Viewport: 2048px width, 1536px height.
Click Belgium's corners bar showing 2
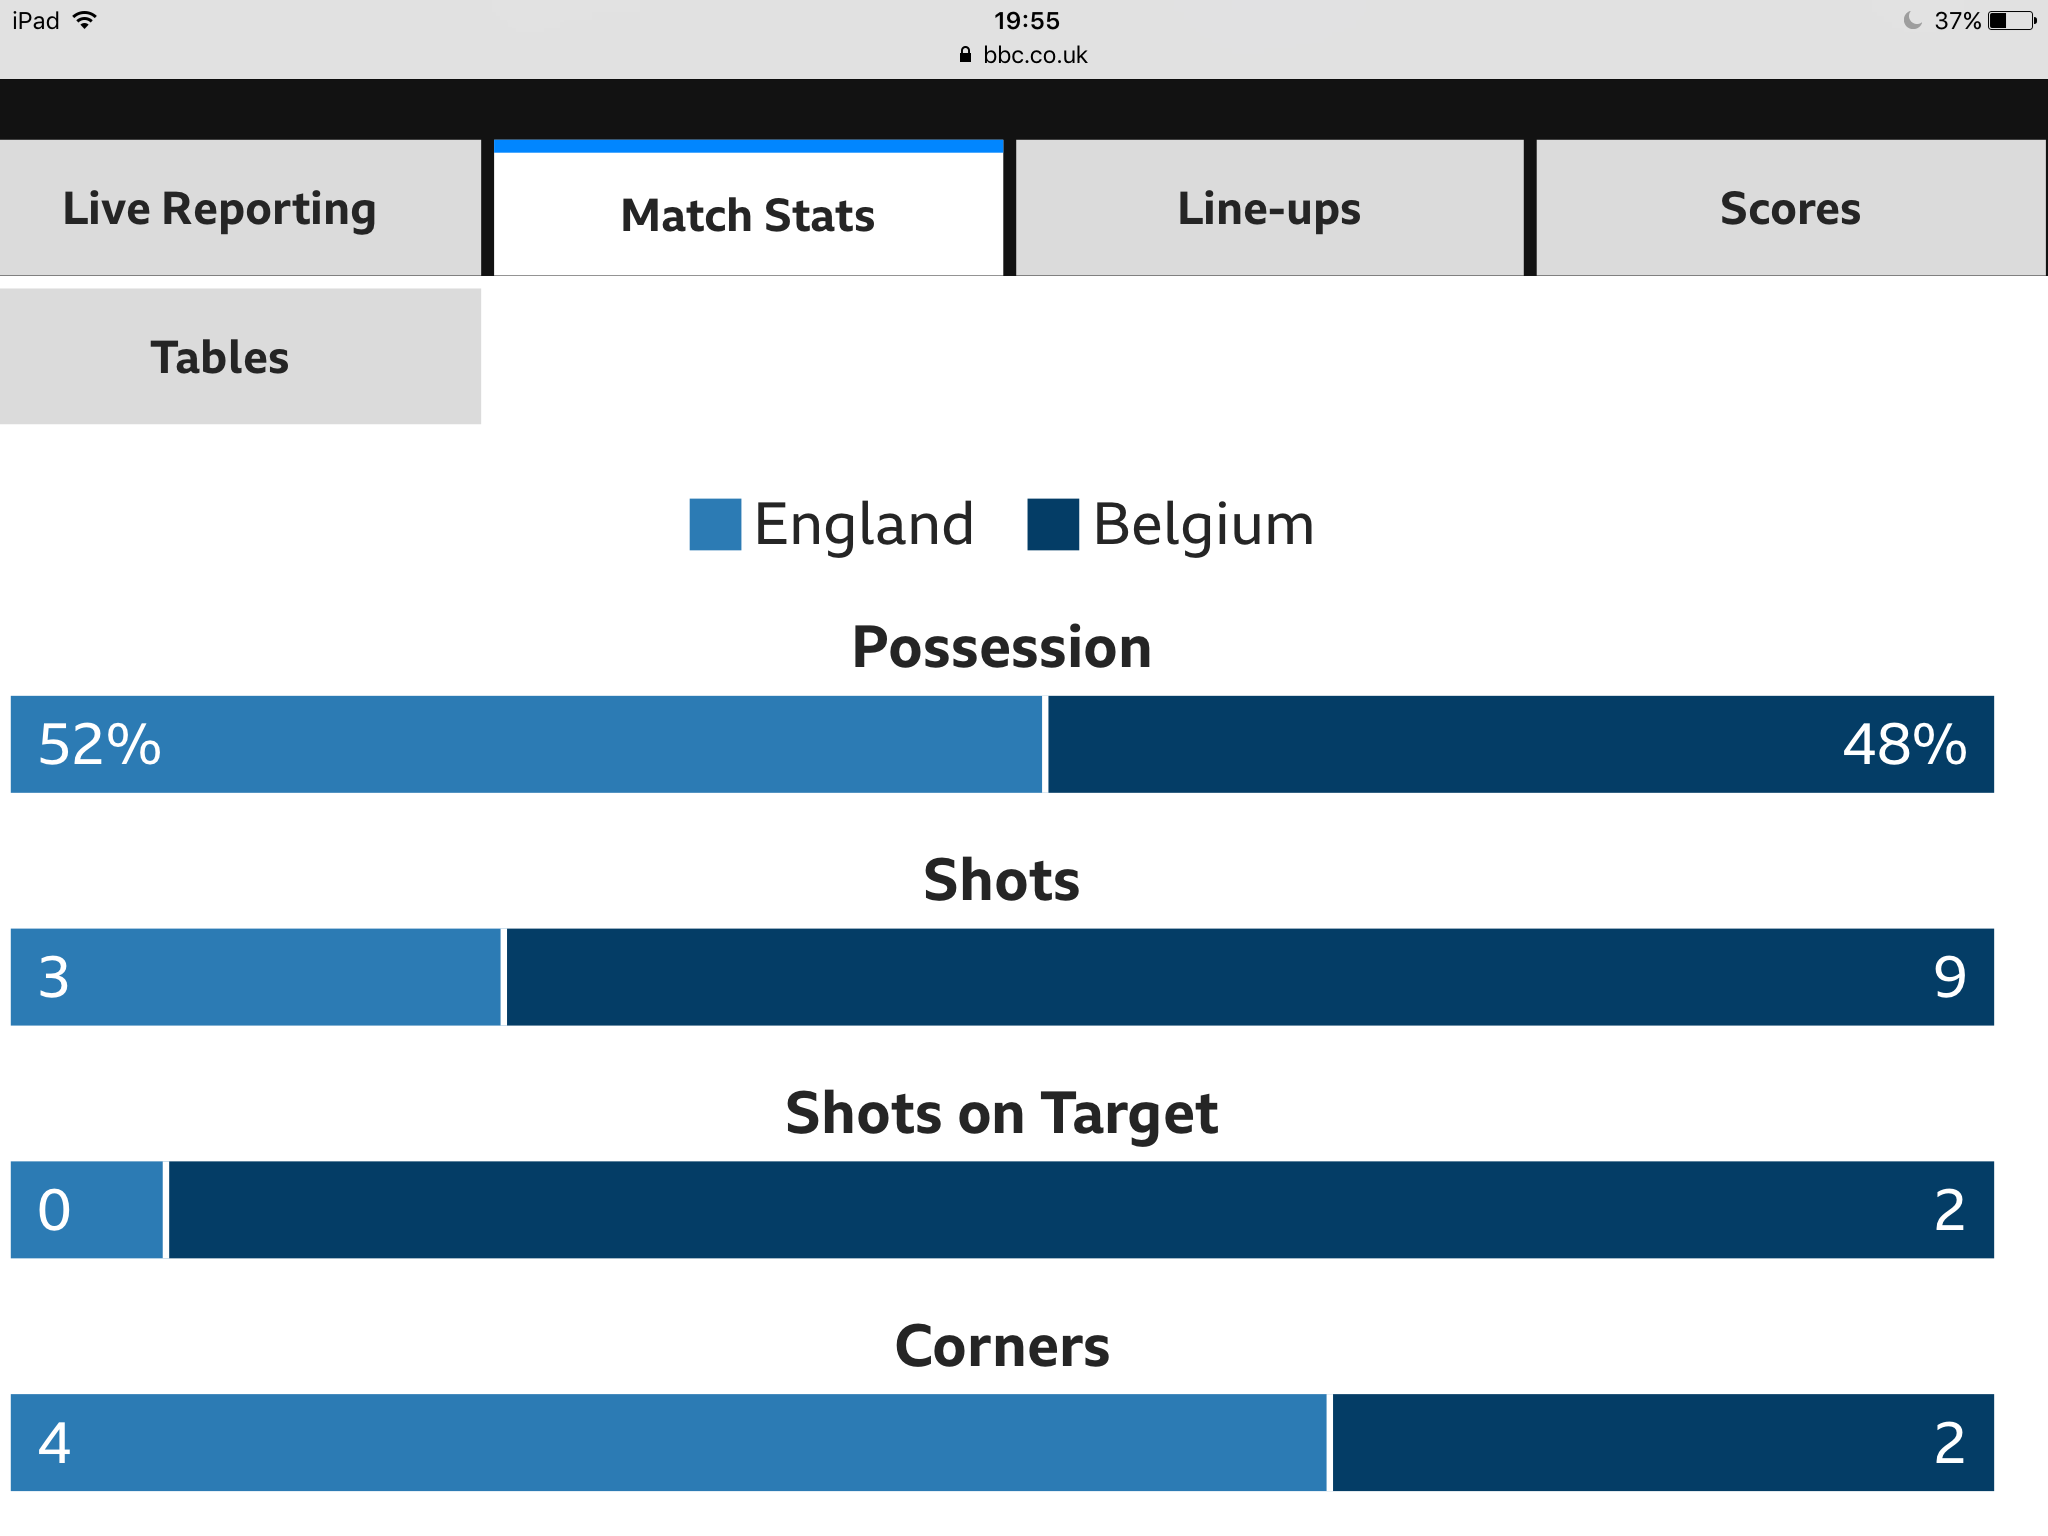[1663, 1442]
